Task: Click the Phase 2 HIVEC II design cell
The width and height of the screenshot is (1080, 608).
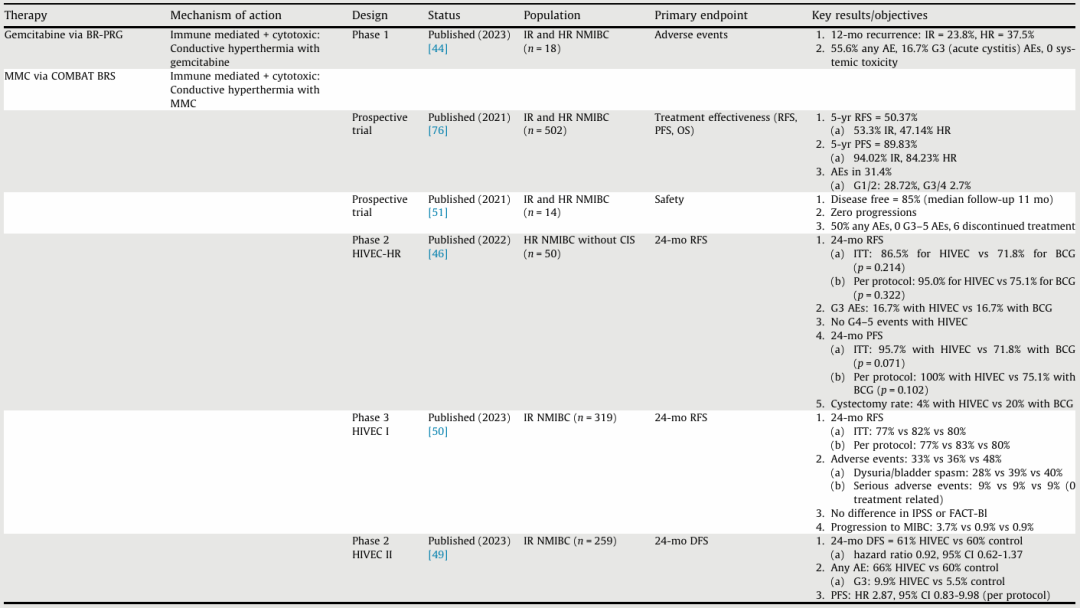Action: (x=372, y=547)
